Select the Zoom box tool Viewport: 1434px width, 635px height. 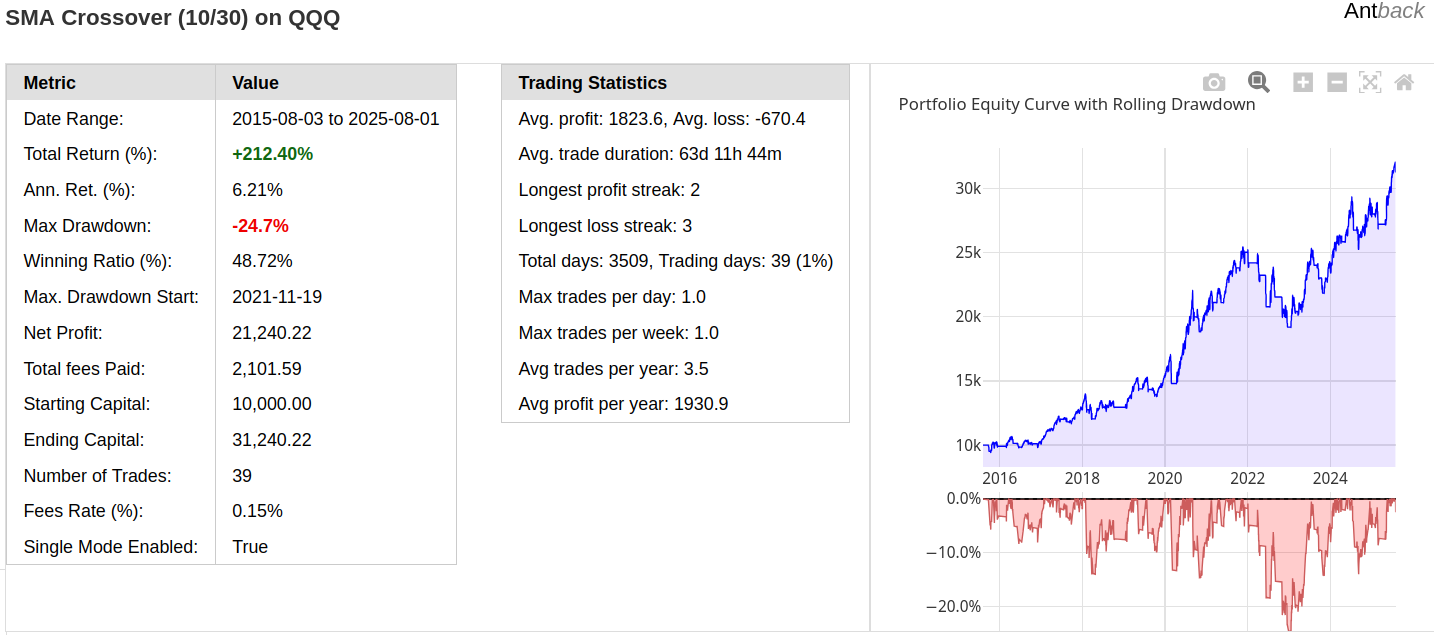click(1258, 83)
